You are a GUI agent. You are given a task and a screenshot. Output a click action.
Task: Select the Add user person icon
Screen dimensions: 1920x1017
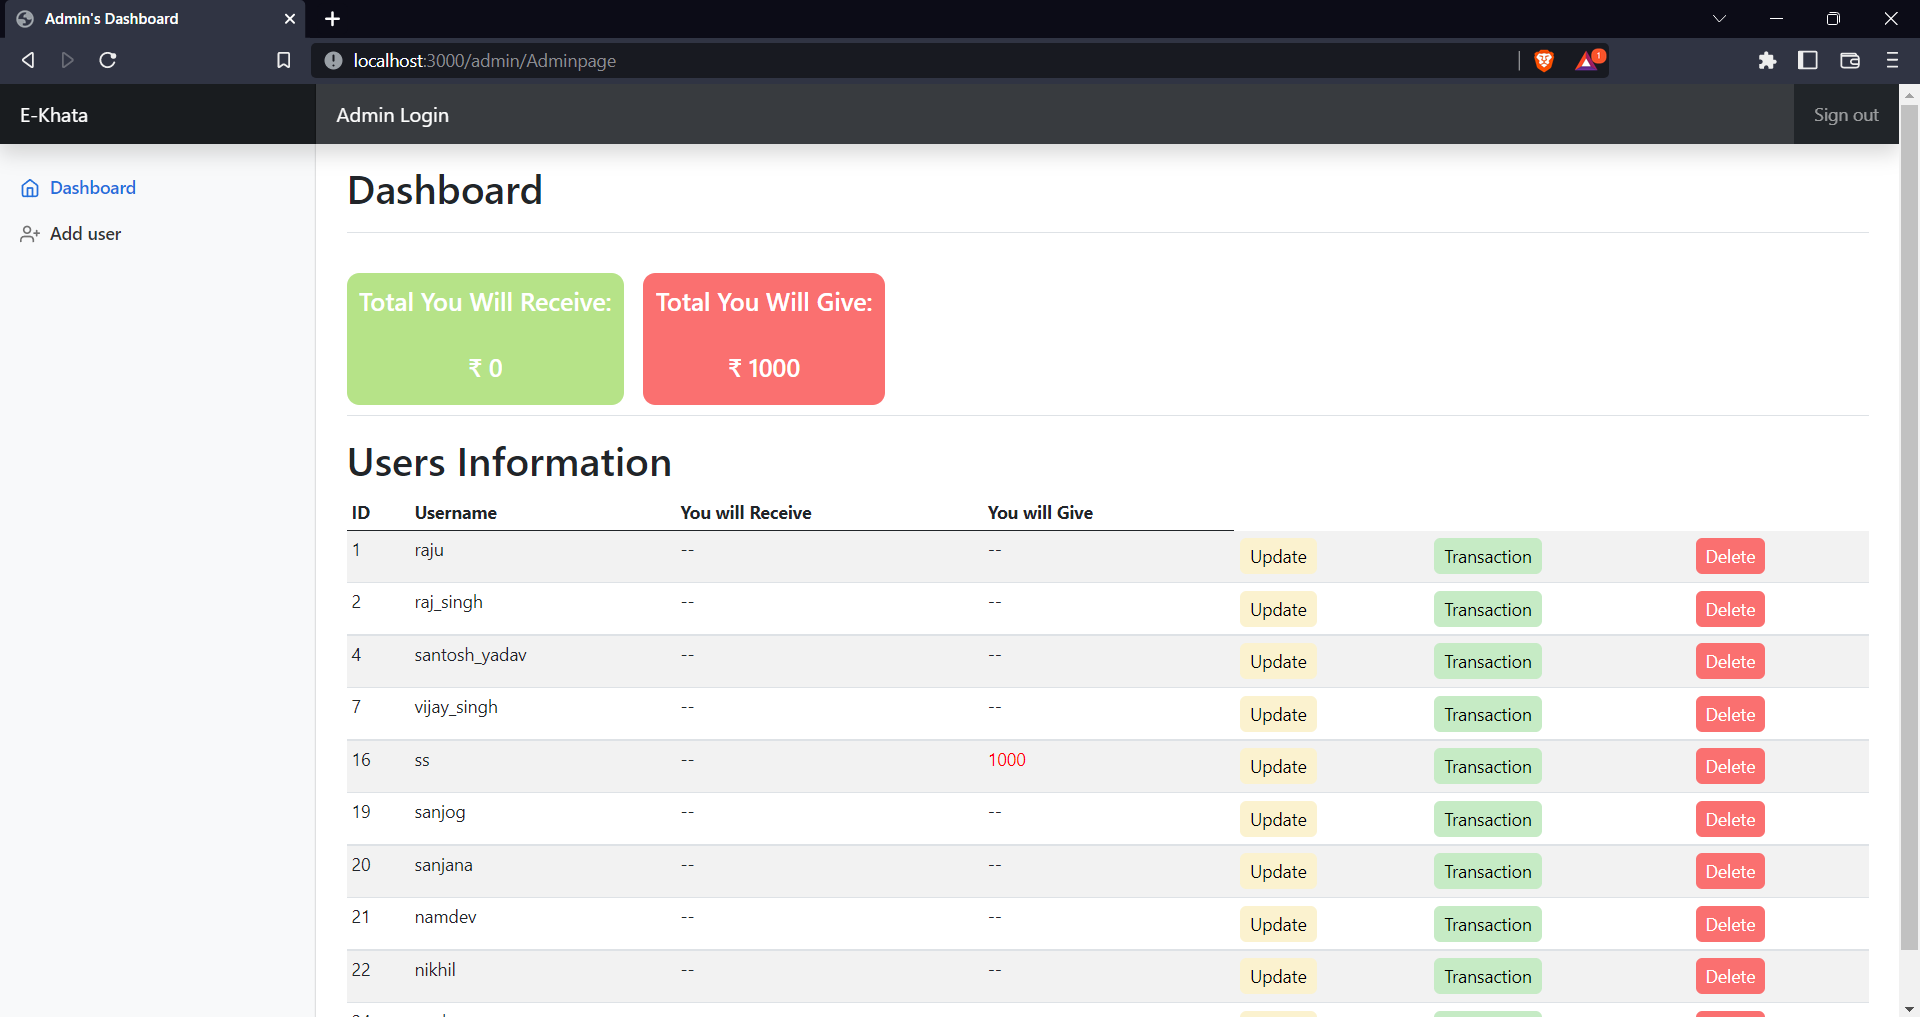coord(30,234)
